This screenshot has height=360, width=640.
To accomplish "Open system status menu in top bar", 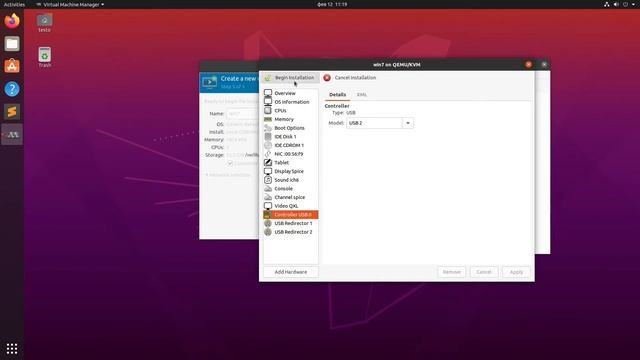I will pos(621,4).
